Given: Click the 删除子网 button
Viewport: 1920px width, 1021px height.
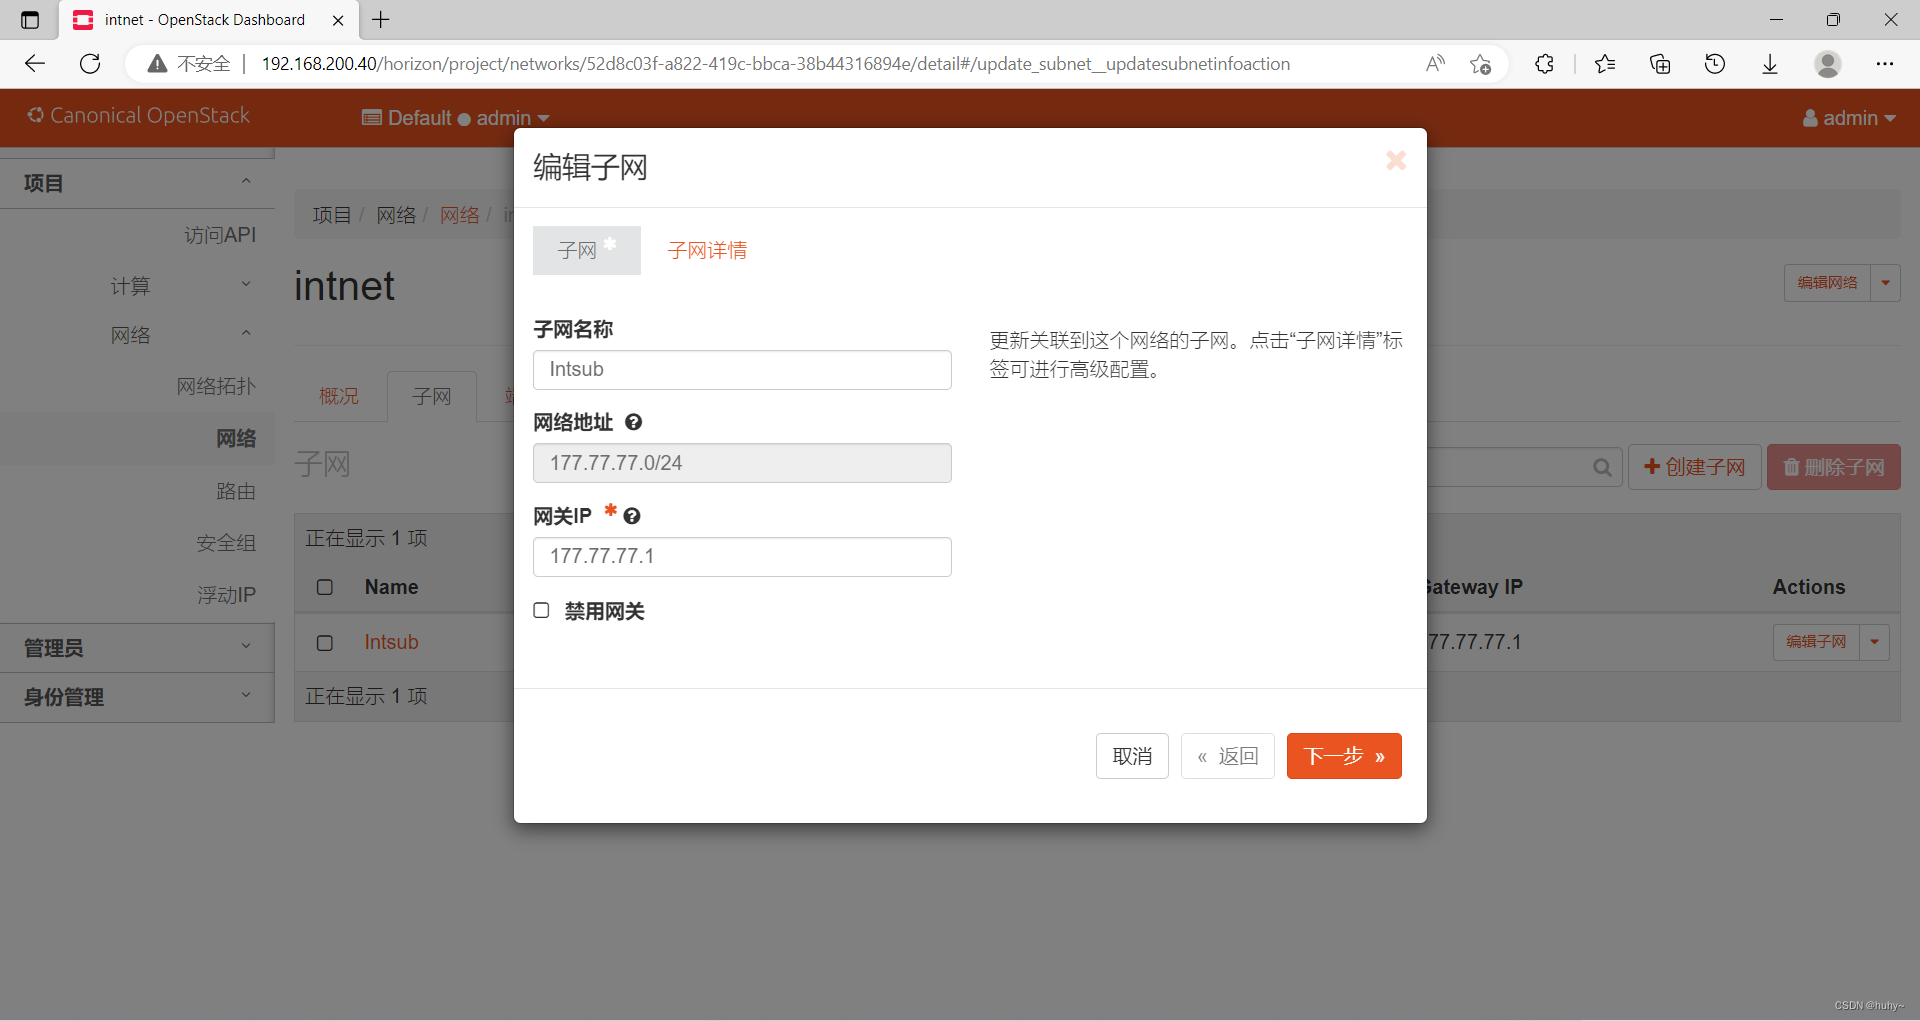Looking at the screenshot, I should click(1834, 467).
